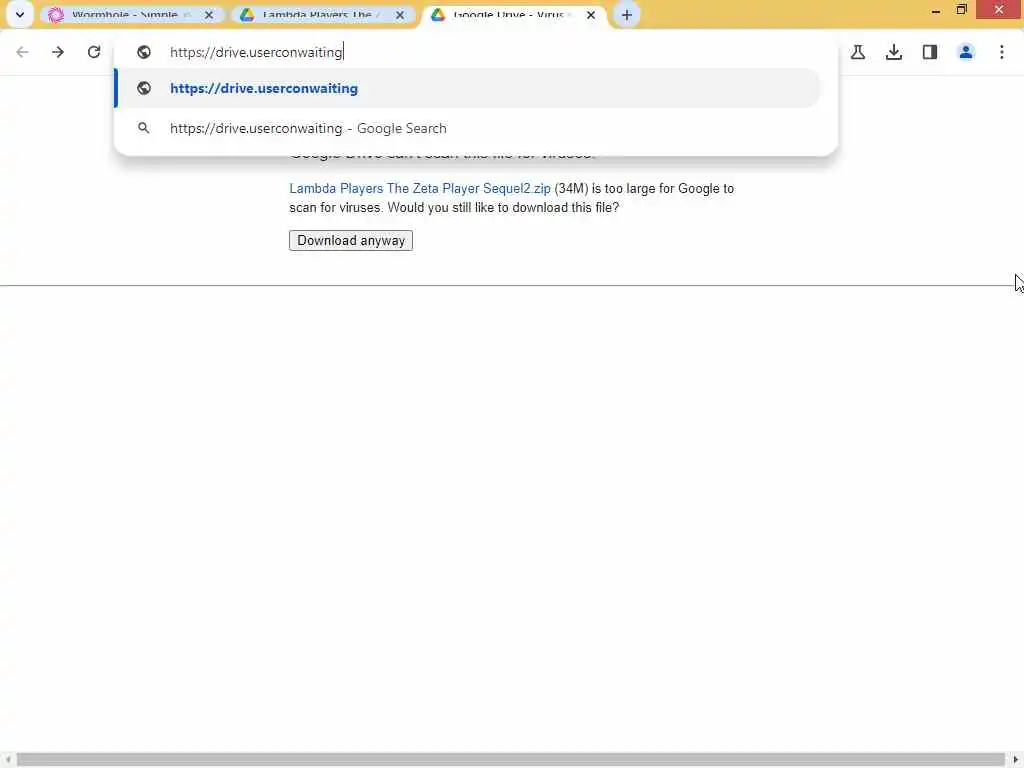Reload the current page
1024x768 pixels.
point(94,52)
